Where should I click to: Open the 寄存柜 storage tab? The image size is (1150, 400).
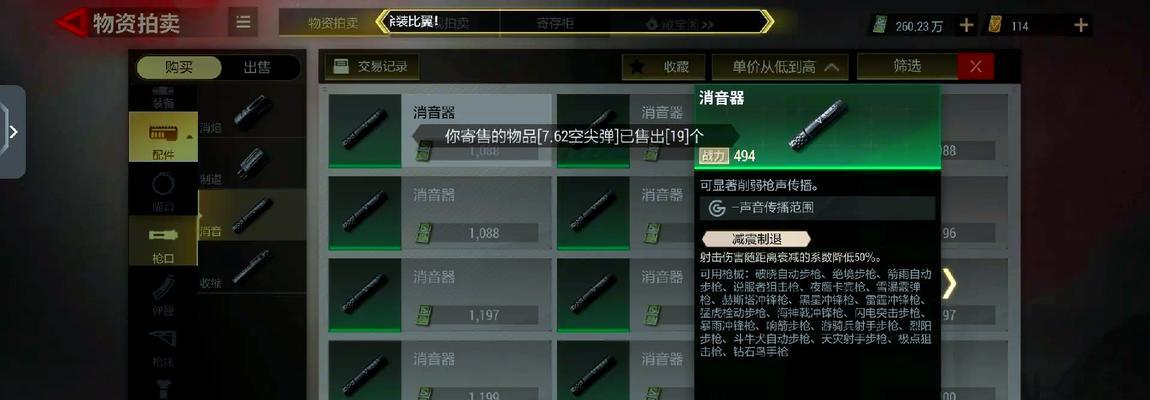555,23
